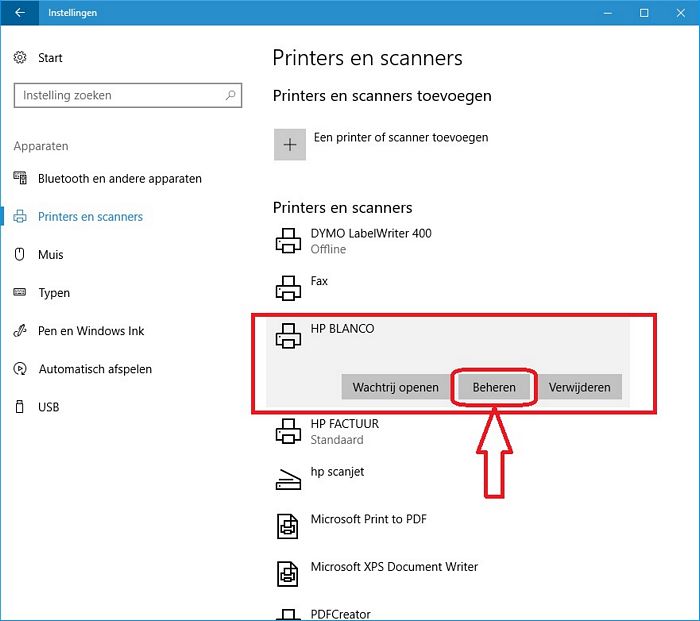This screenshot has width=700, height=621.
Task: Select Printers en scanners in sidebar
Action: 90,217
